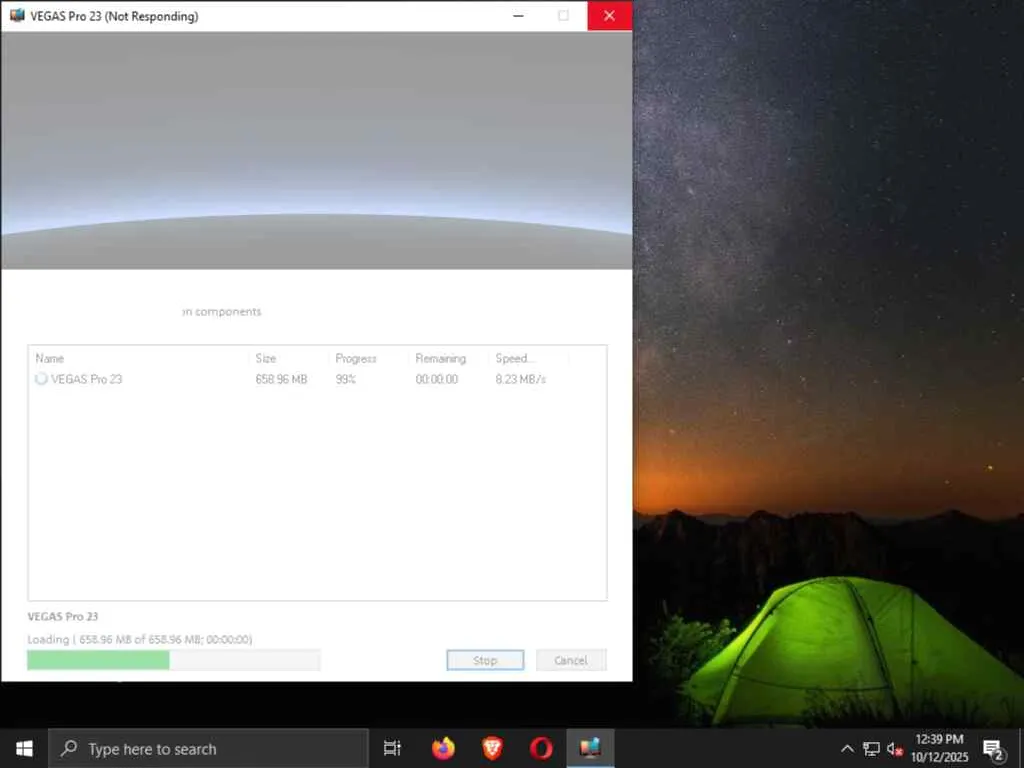Click the Stop button in installer
1024x768 pixels.
pyautogui.click(x=485, y=660)
